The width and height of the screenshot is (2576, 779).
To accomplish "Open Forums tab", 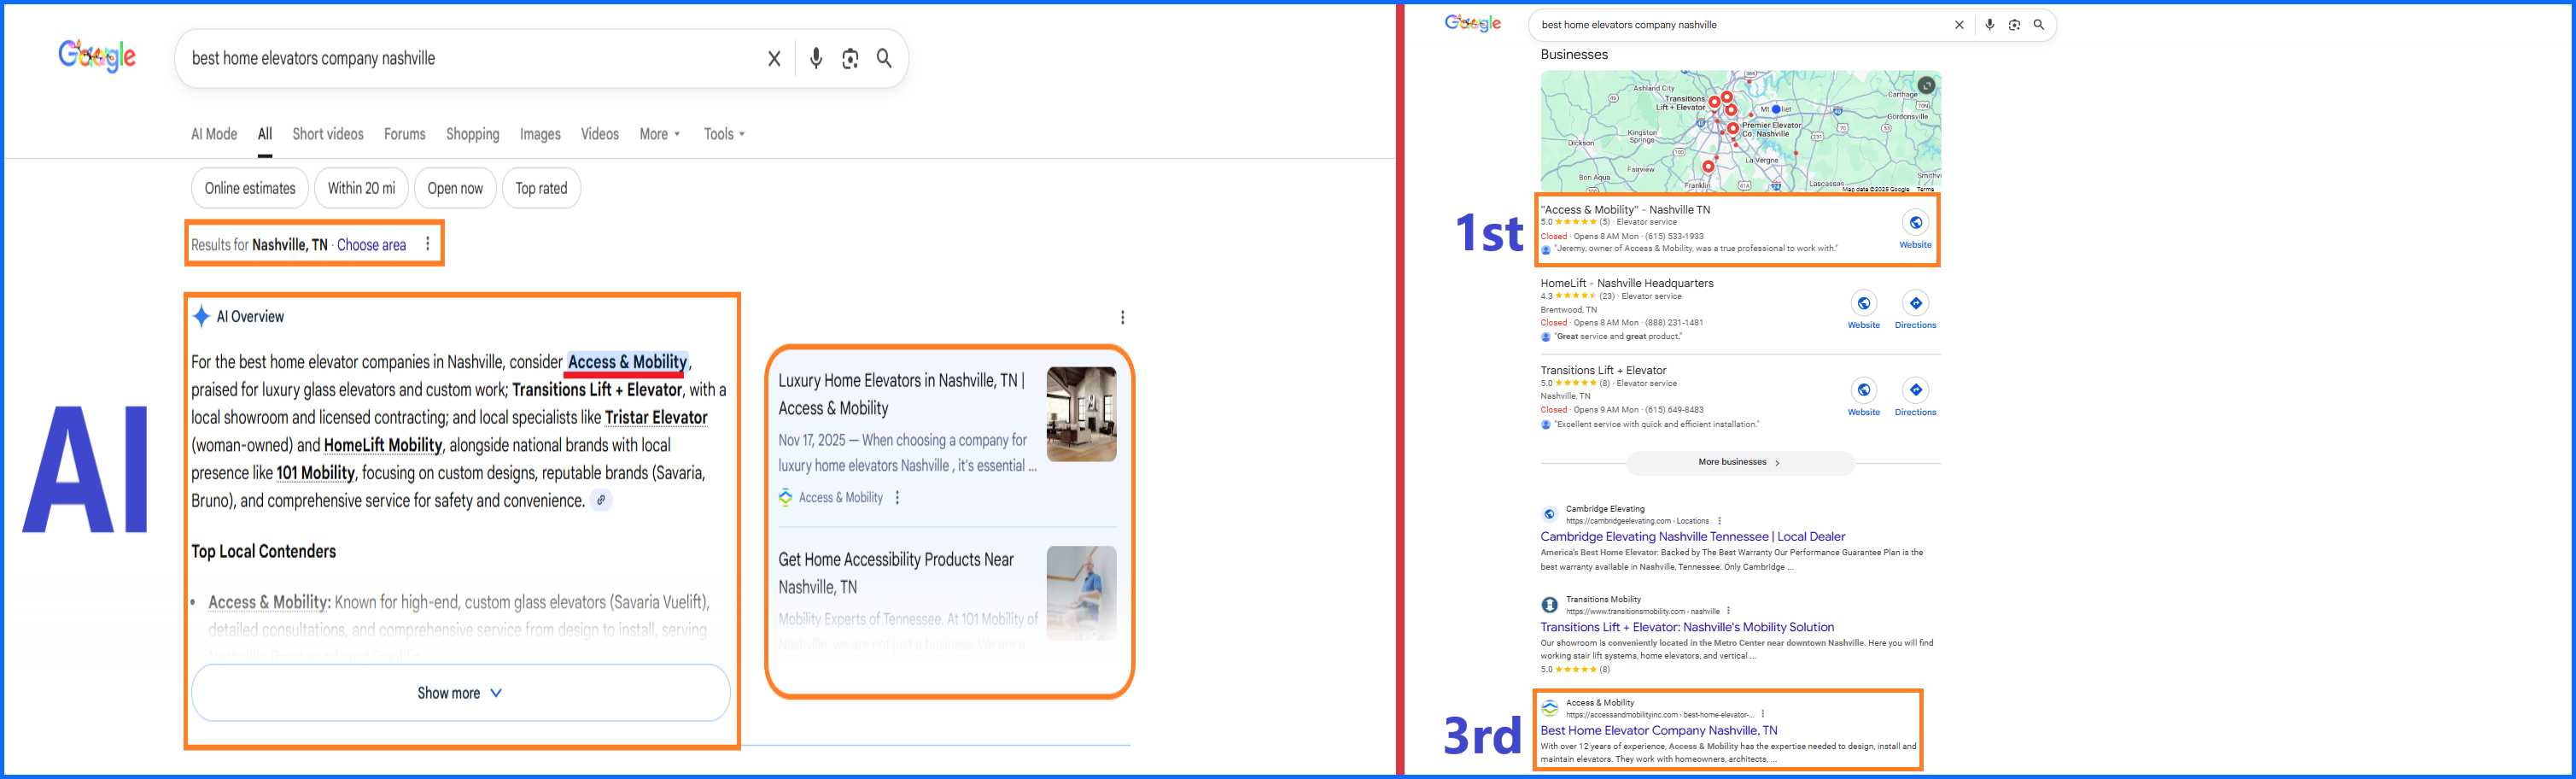I will click(x=405, y=134).
